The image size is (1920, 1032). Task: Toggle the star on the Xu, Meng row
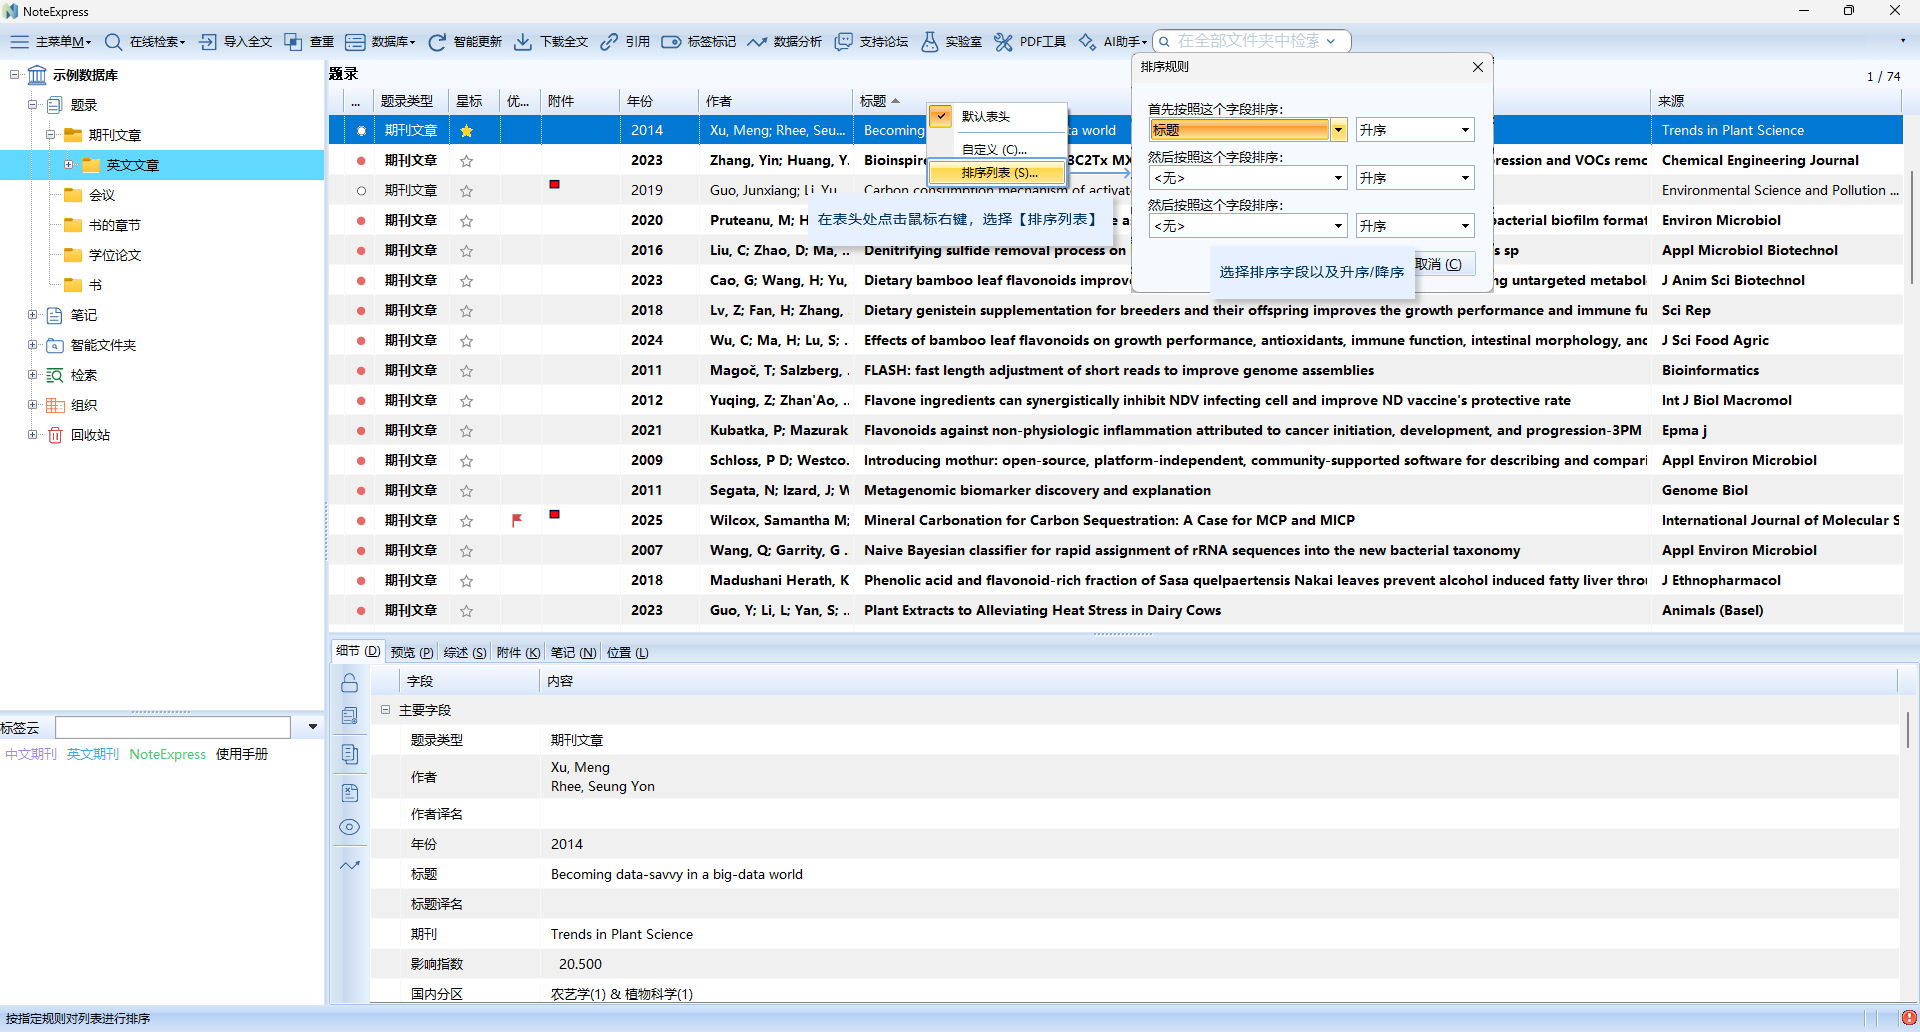466,130
